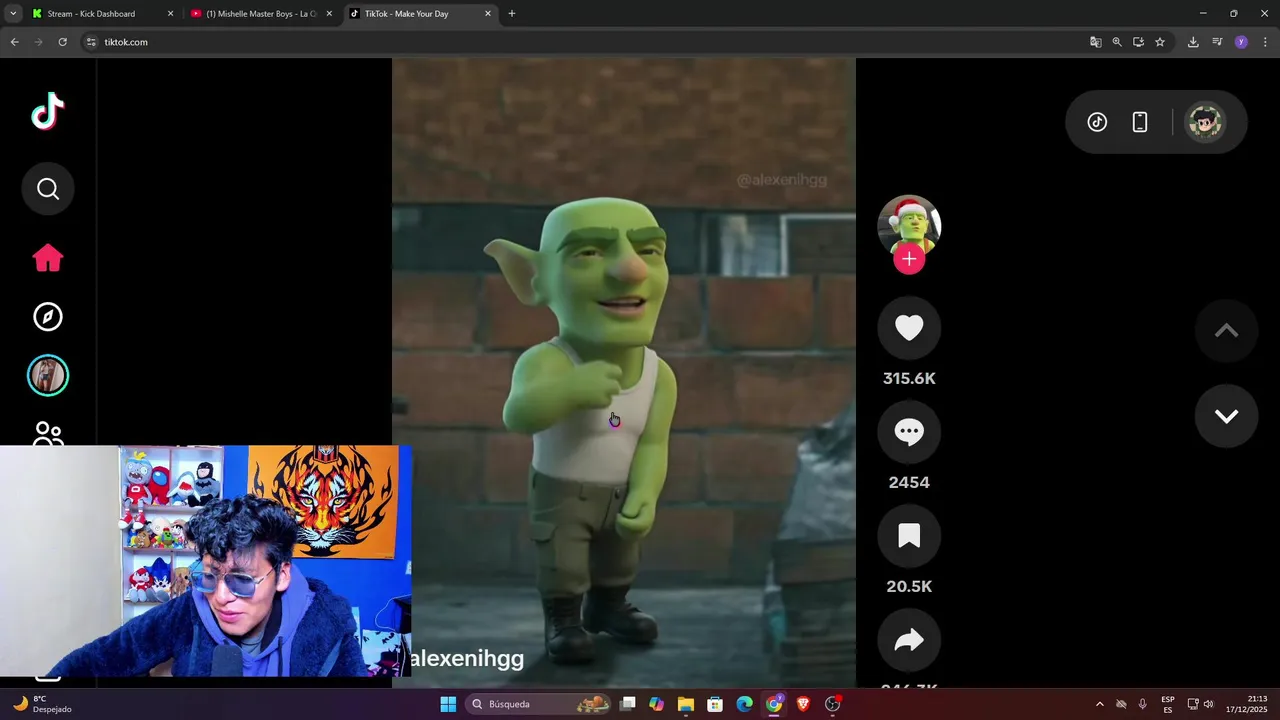The image size is (1280, 720).
Task: Open the alexenihgg username link
Action: pos(467,658)
